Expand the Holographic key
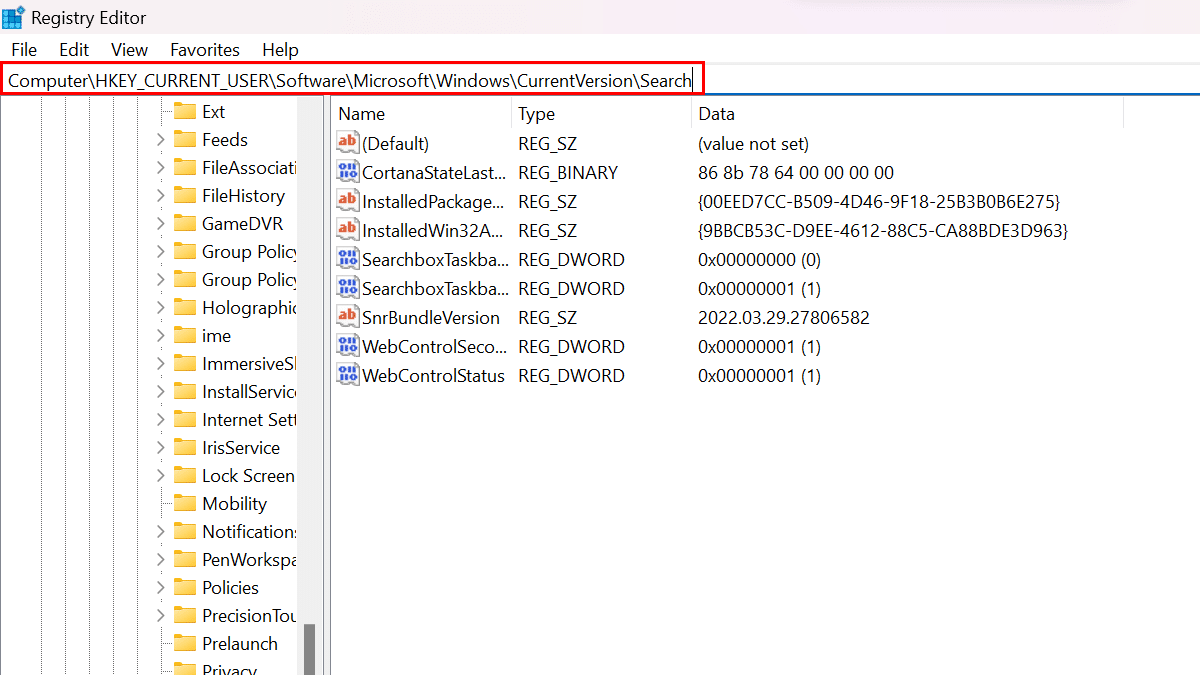The width and height of the screenshot is (1200, 675). coord(160,307)
